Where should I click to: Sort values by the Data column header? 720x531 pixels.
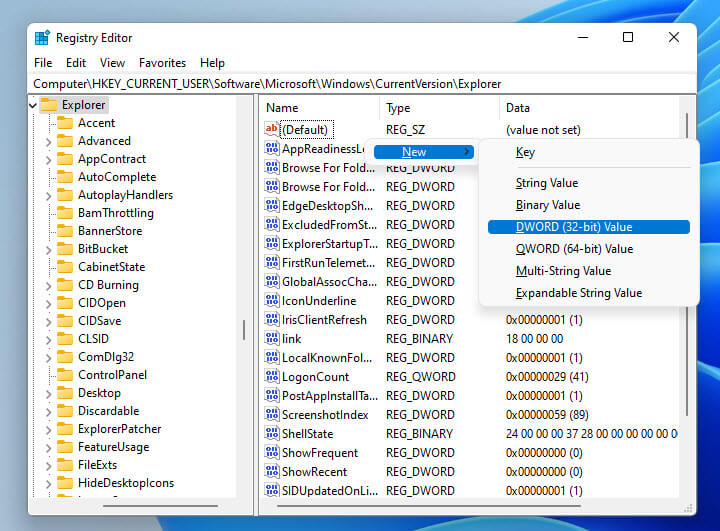(590, 108)
